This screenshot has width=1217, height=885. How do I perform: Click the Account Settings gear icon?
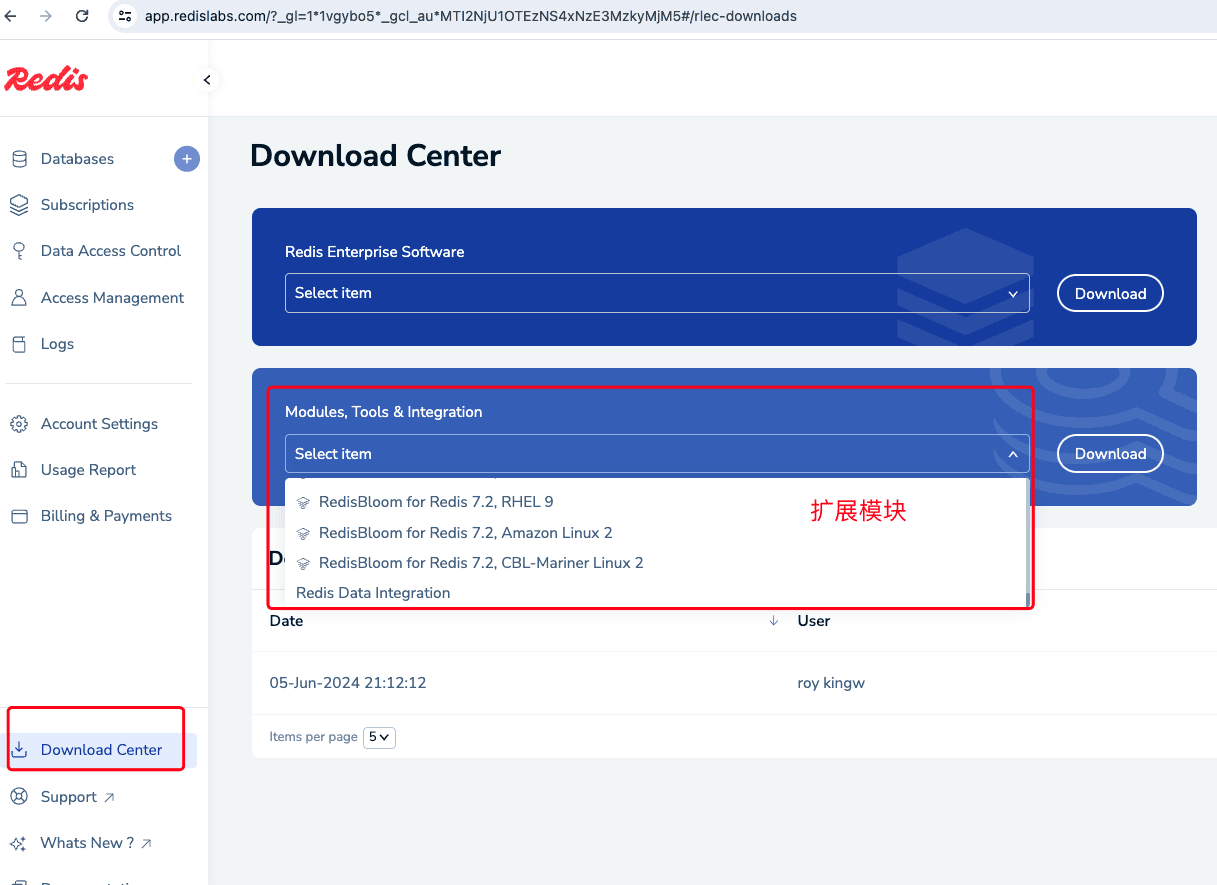[x=19, y=424]
